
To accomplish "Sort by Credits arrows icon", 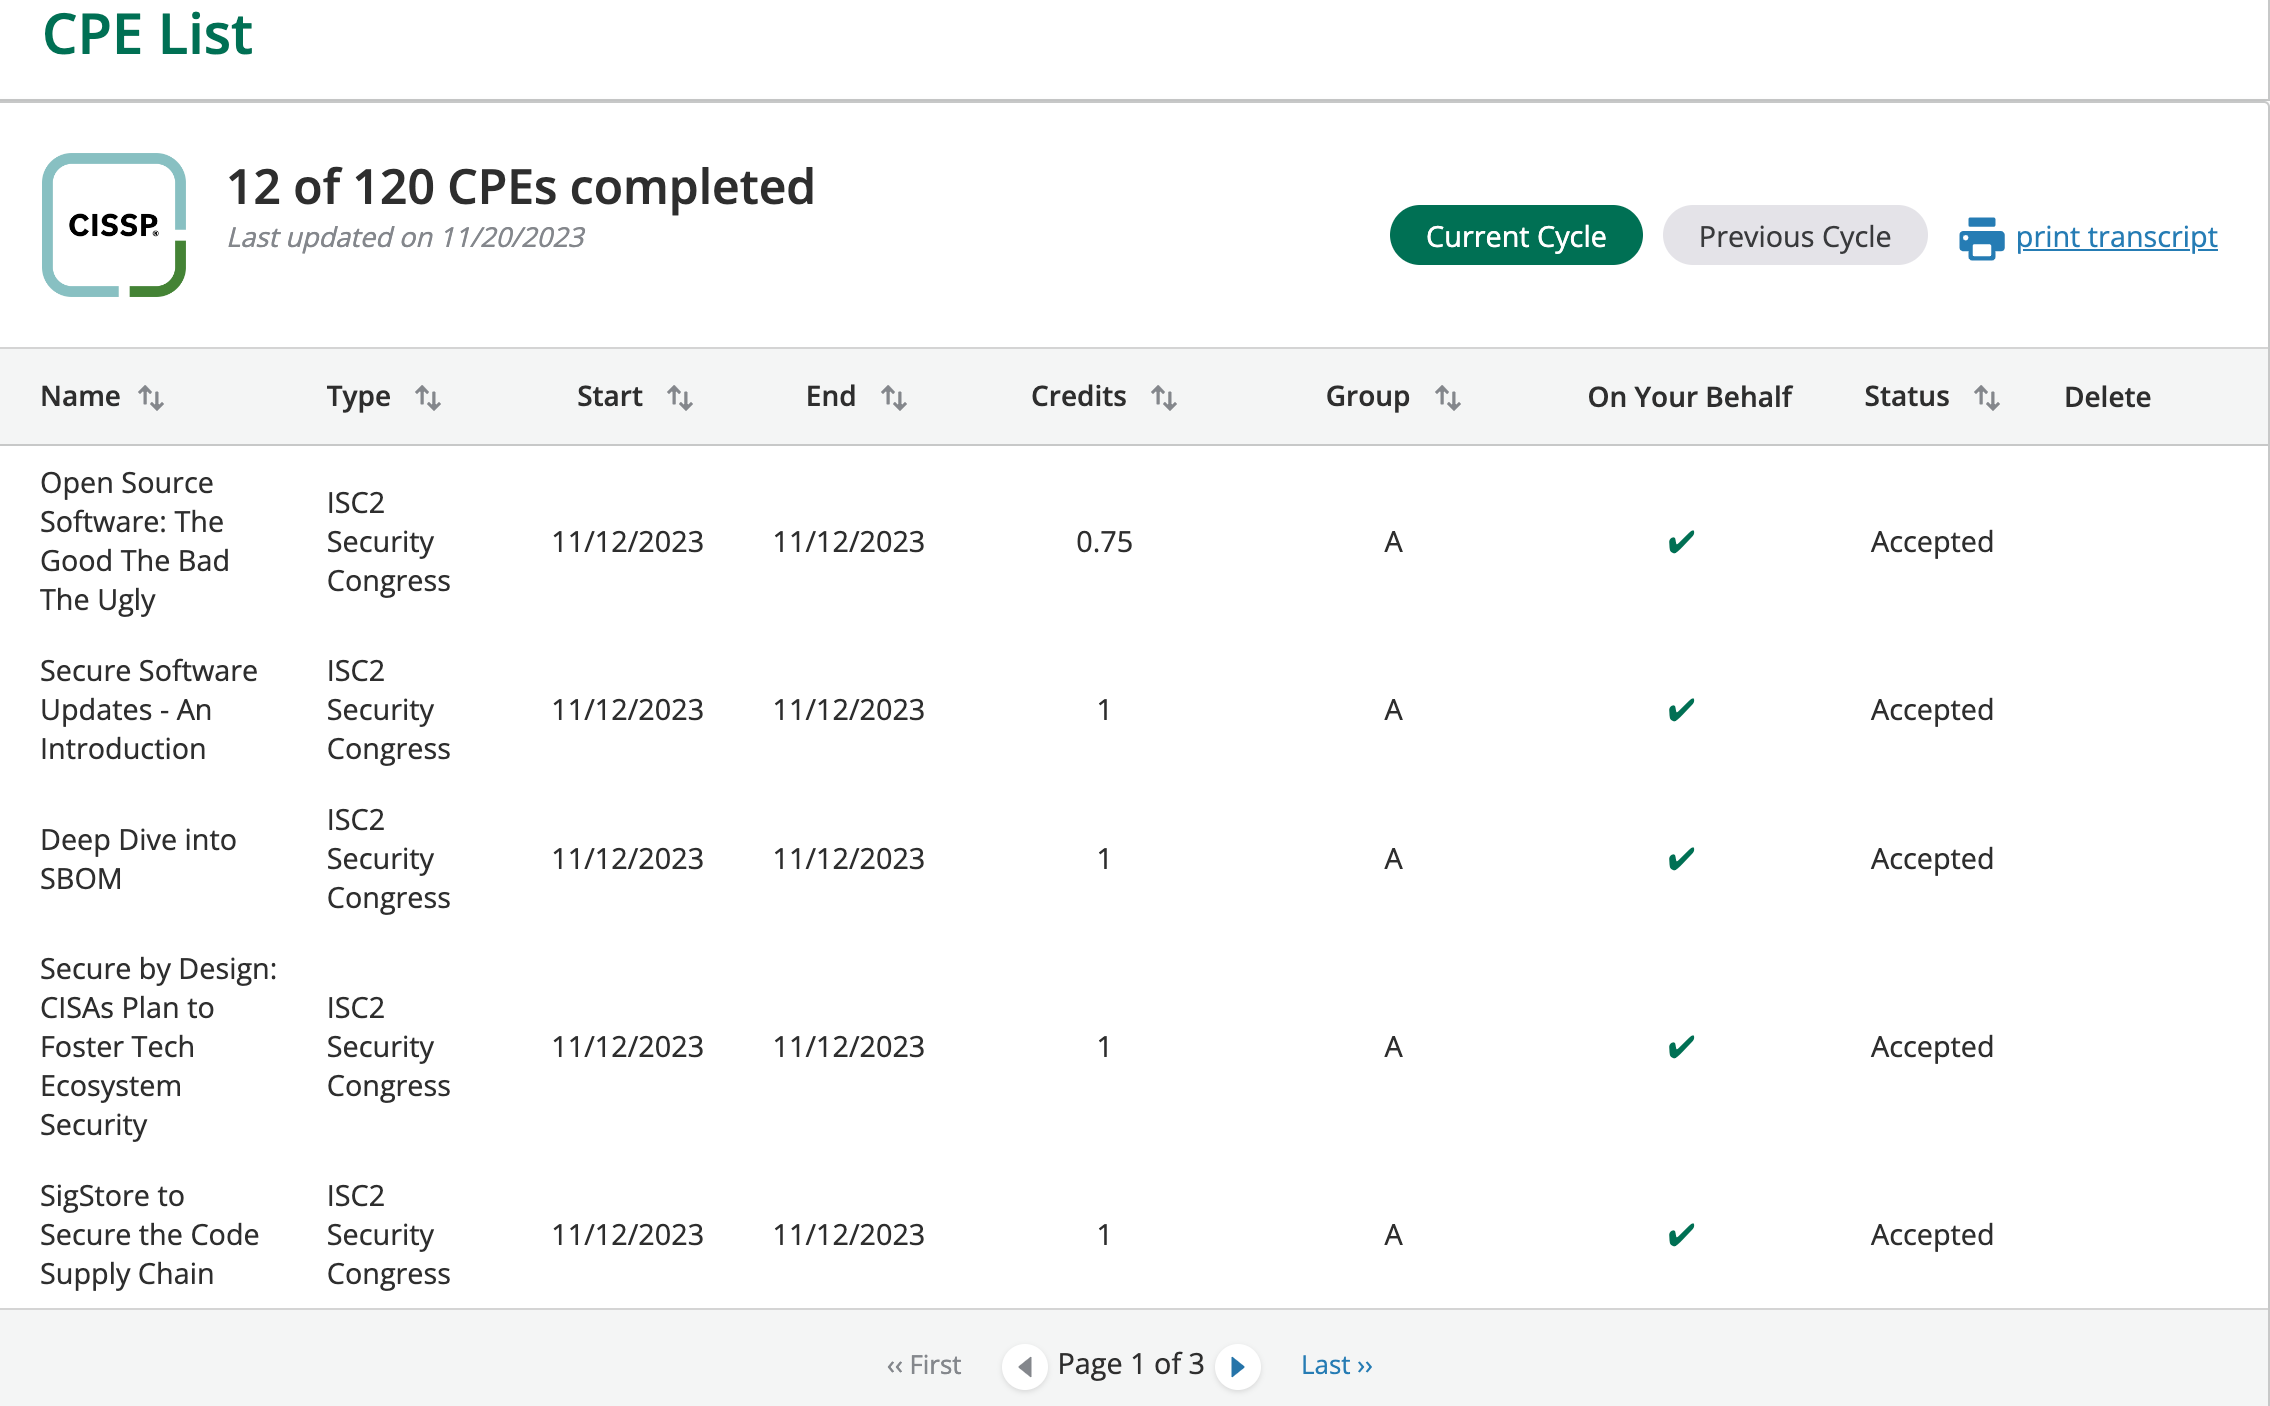I will 1164,397.
